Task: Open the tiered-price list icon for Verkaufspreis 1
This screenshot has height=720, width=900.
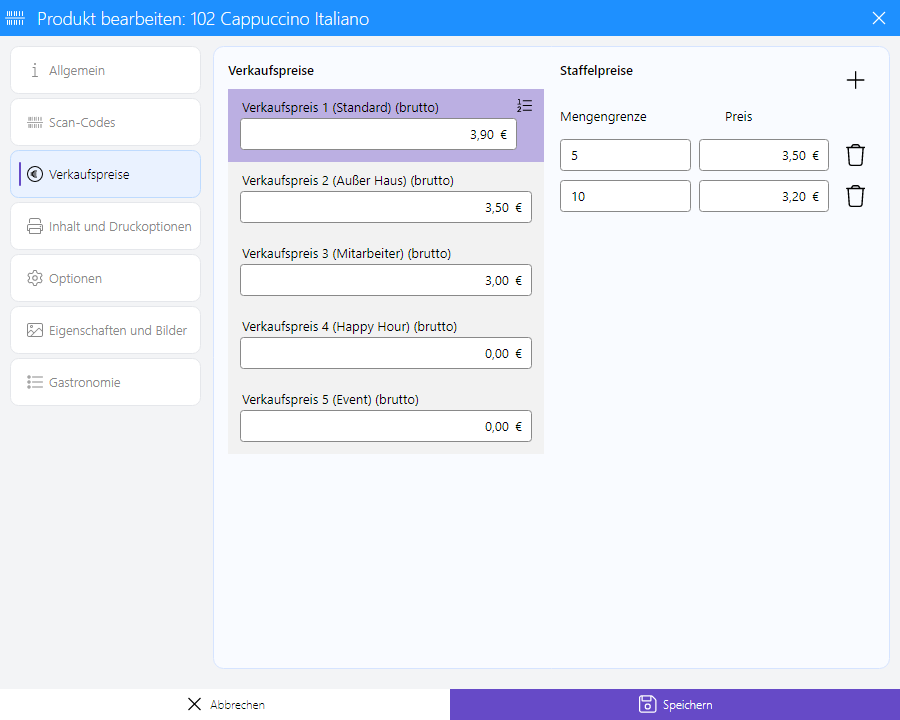Action: [x=525, y=106]
